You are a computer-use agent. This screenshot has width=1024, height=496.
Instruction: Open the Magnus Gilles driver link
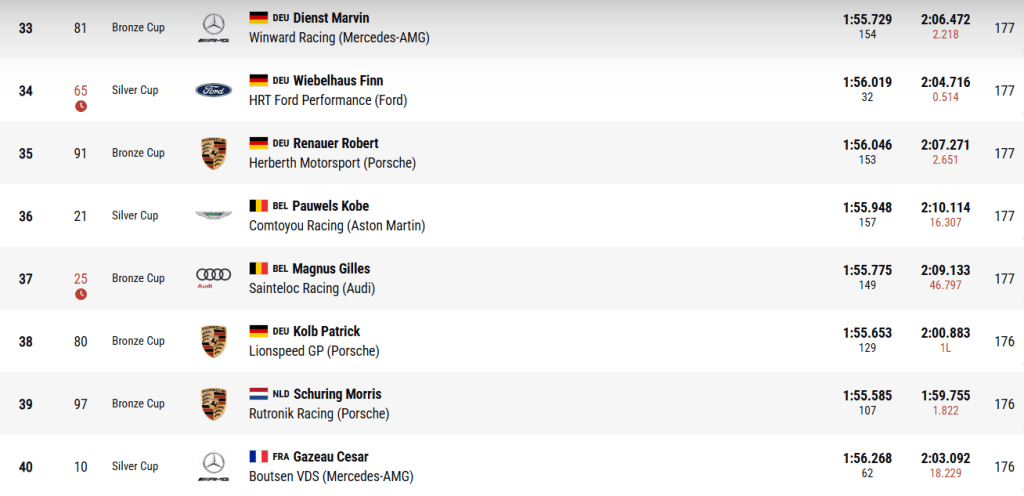[x=331, y=269]
